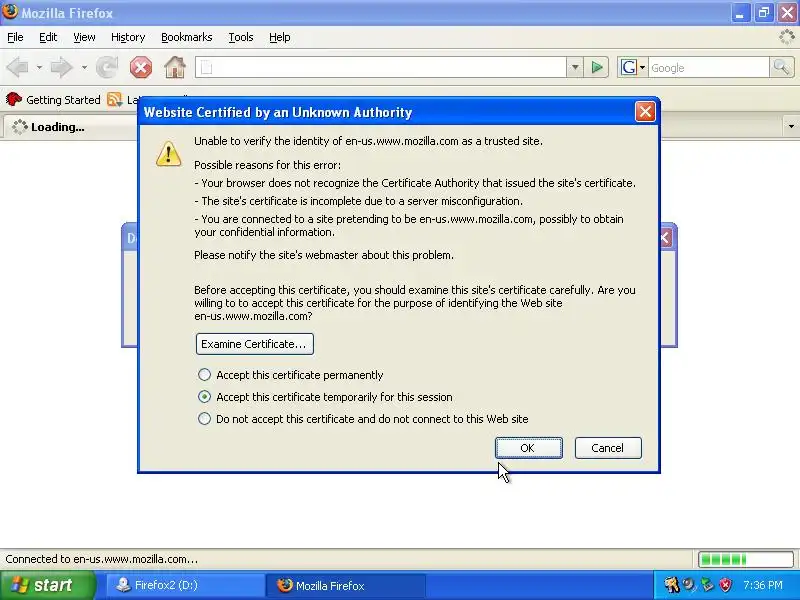Open the Getting Started bookmark
The width and height of the screenshot is (800, 600).
click(x=53, y=99)
